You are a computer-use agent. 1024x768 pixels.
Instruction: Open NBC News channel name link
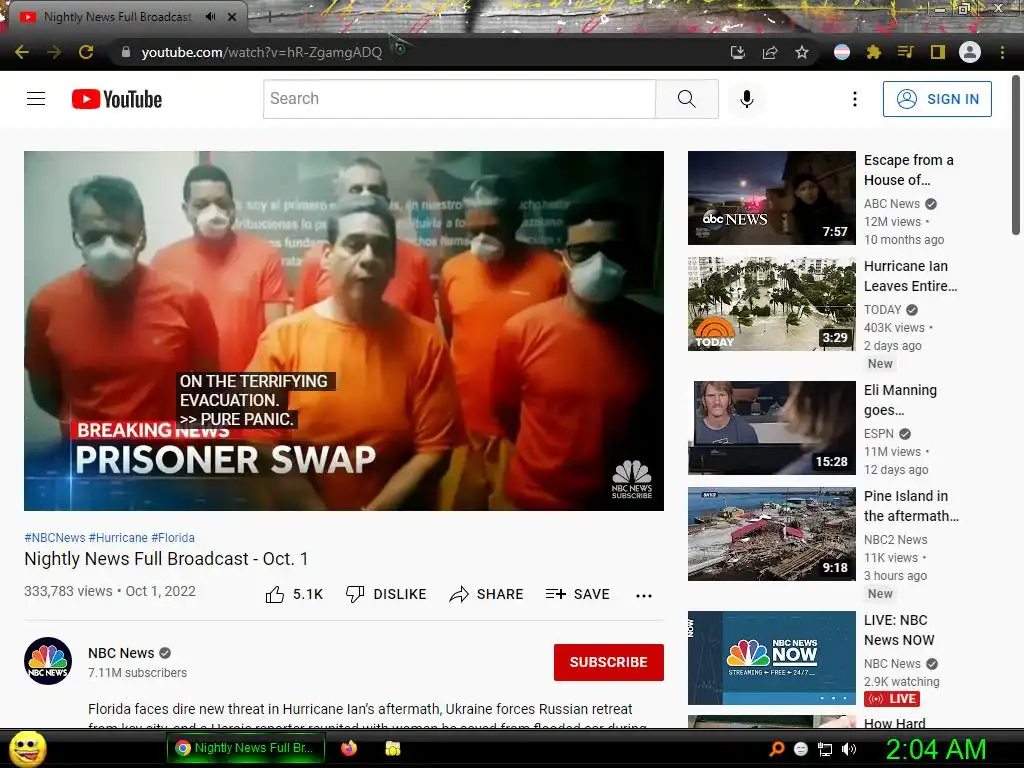click(121, 653)
